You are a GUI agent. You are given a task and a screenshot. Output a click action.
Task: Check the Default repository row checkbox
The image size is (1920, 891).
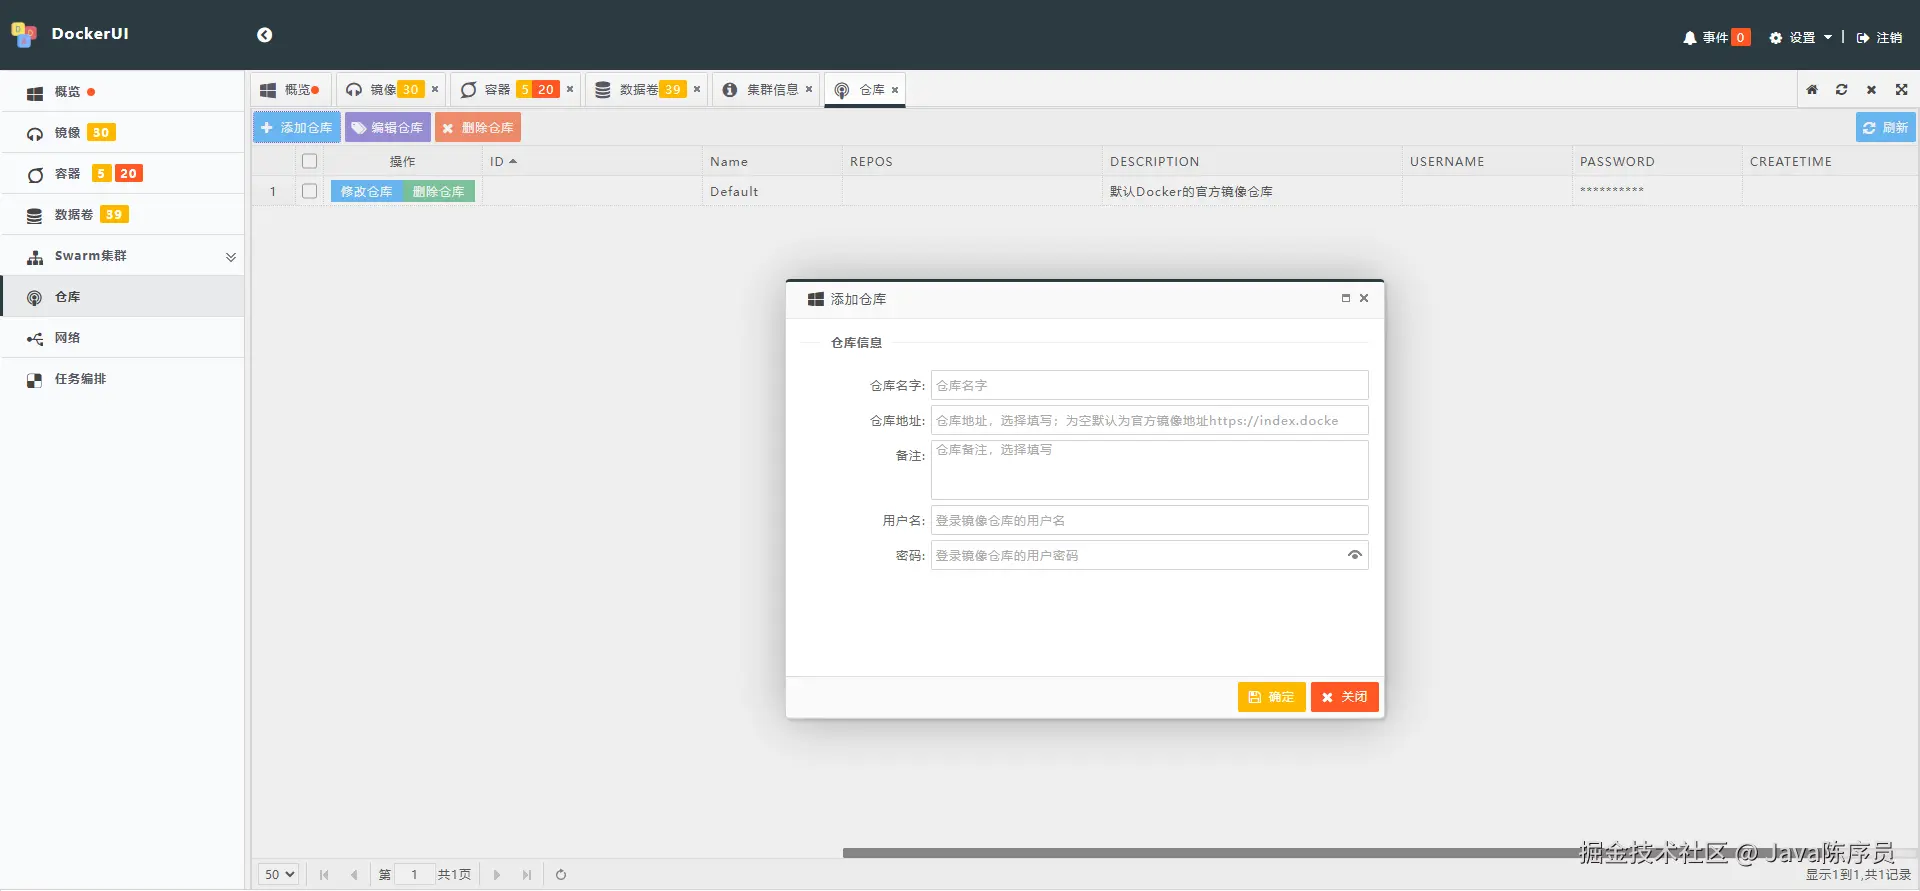(x=309, y=191)
